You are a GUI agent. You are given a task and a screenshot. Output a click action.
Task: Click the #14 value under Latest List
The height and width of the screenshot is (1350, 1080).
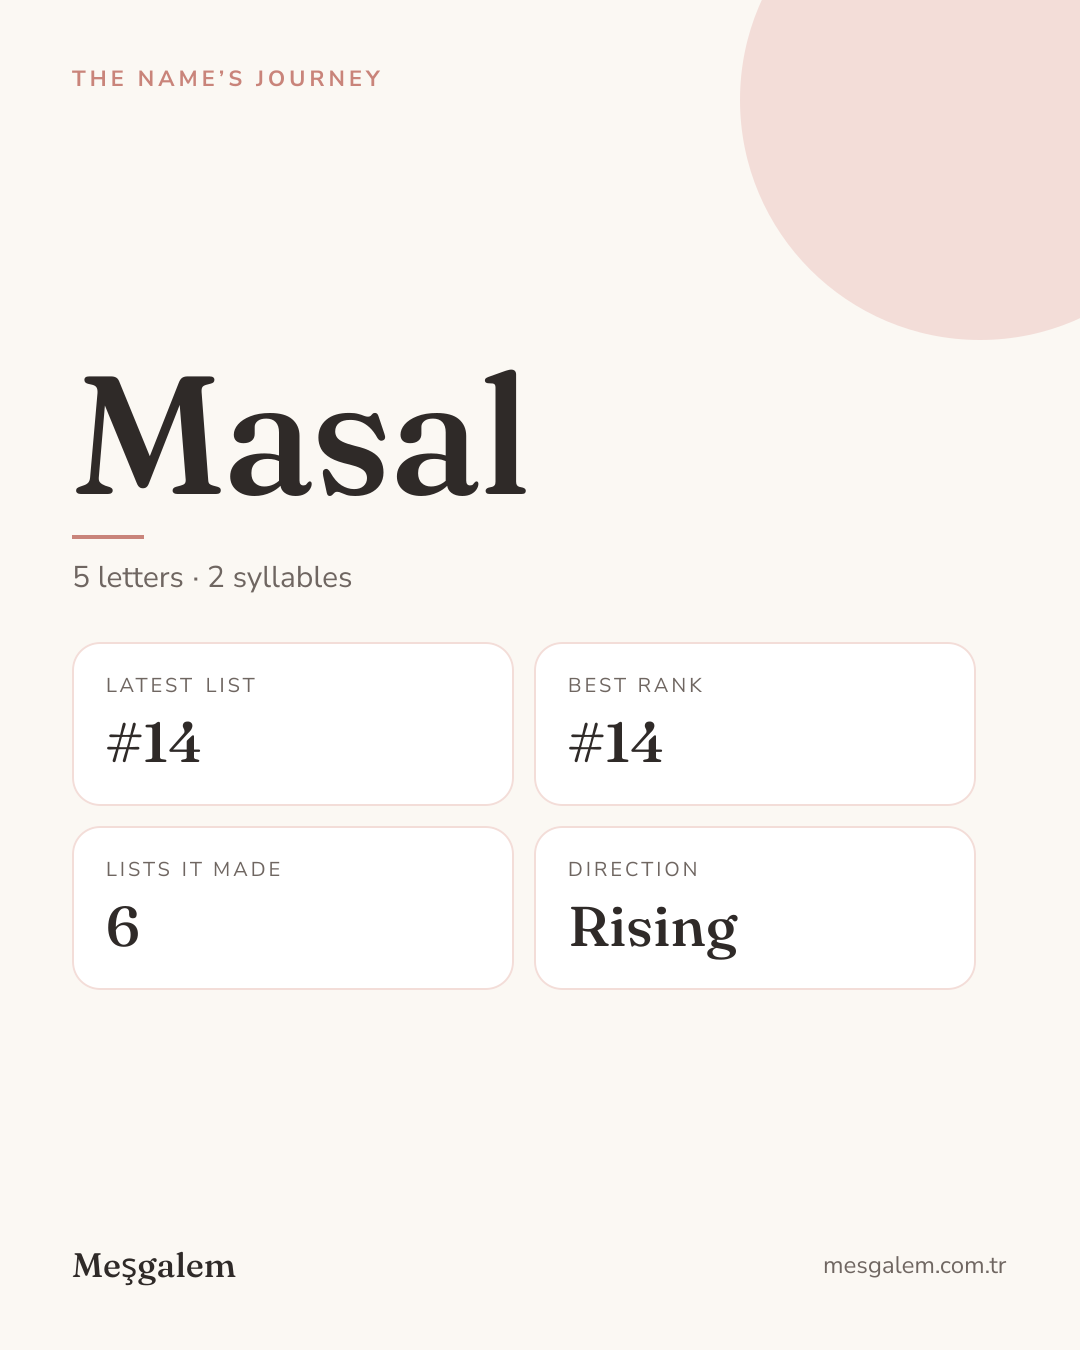click(153, 743)
